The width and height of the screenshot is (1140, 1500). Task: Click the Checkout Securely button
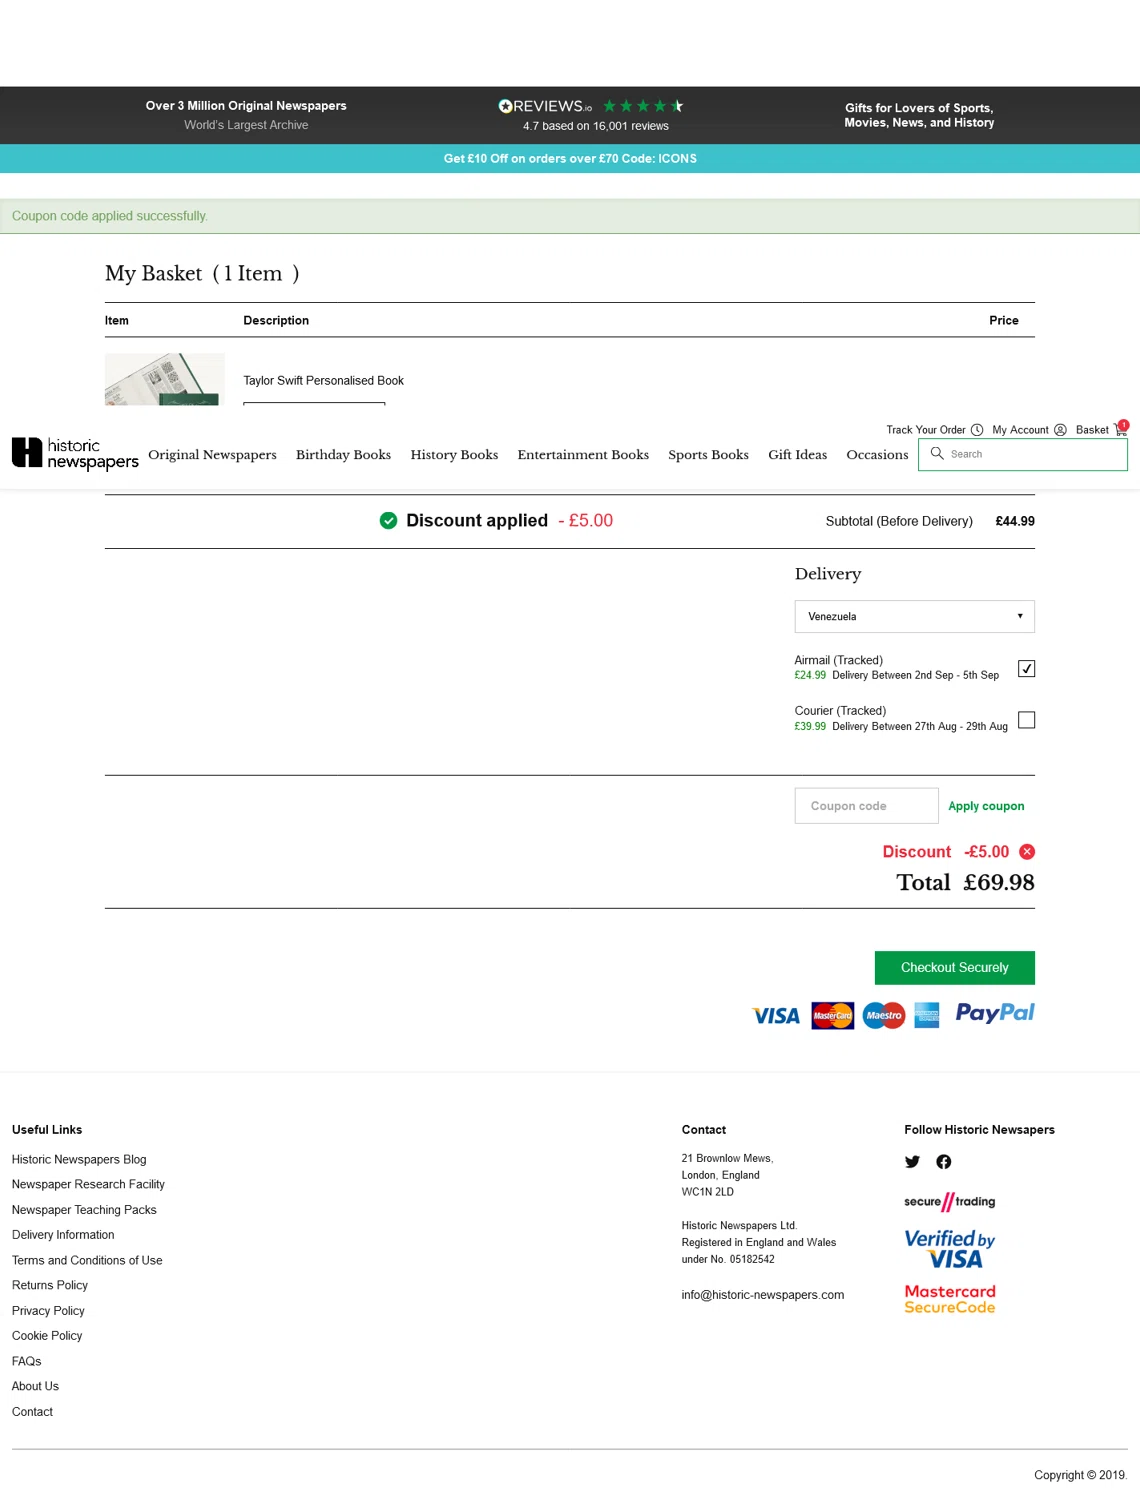[954, 968]
